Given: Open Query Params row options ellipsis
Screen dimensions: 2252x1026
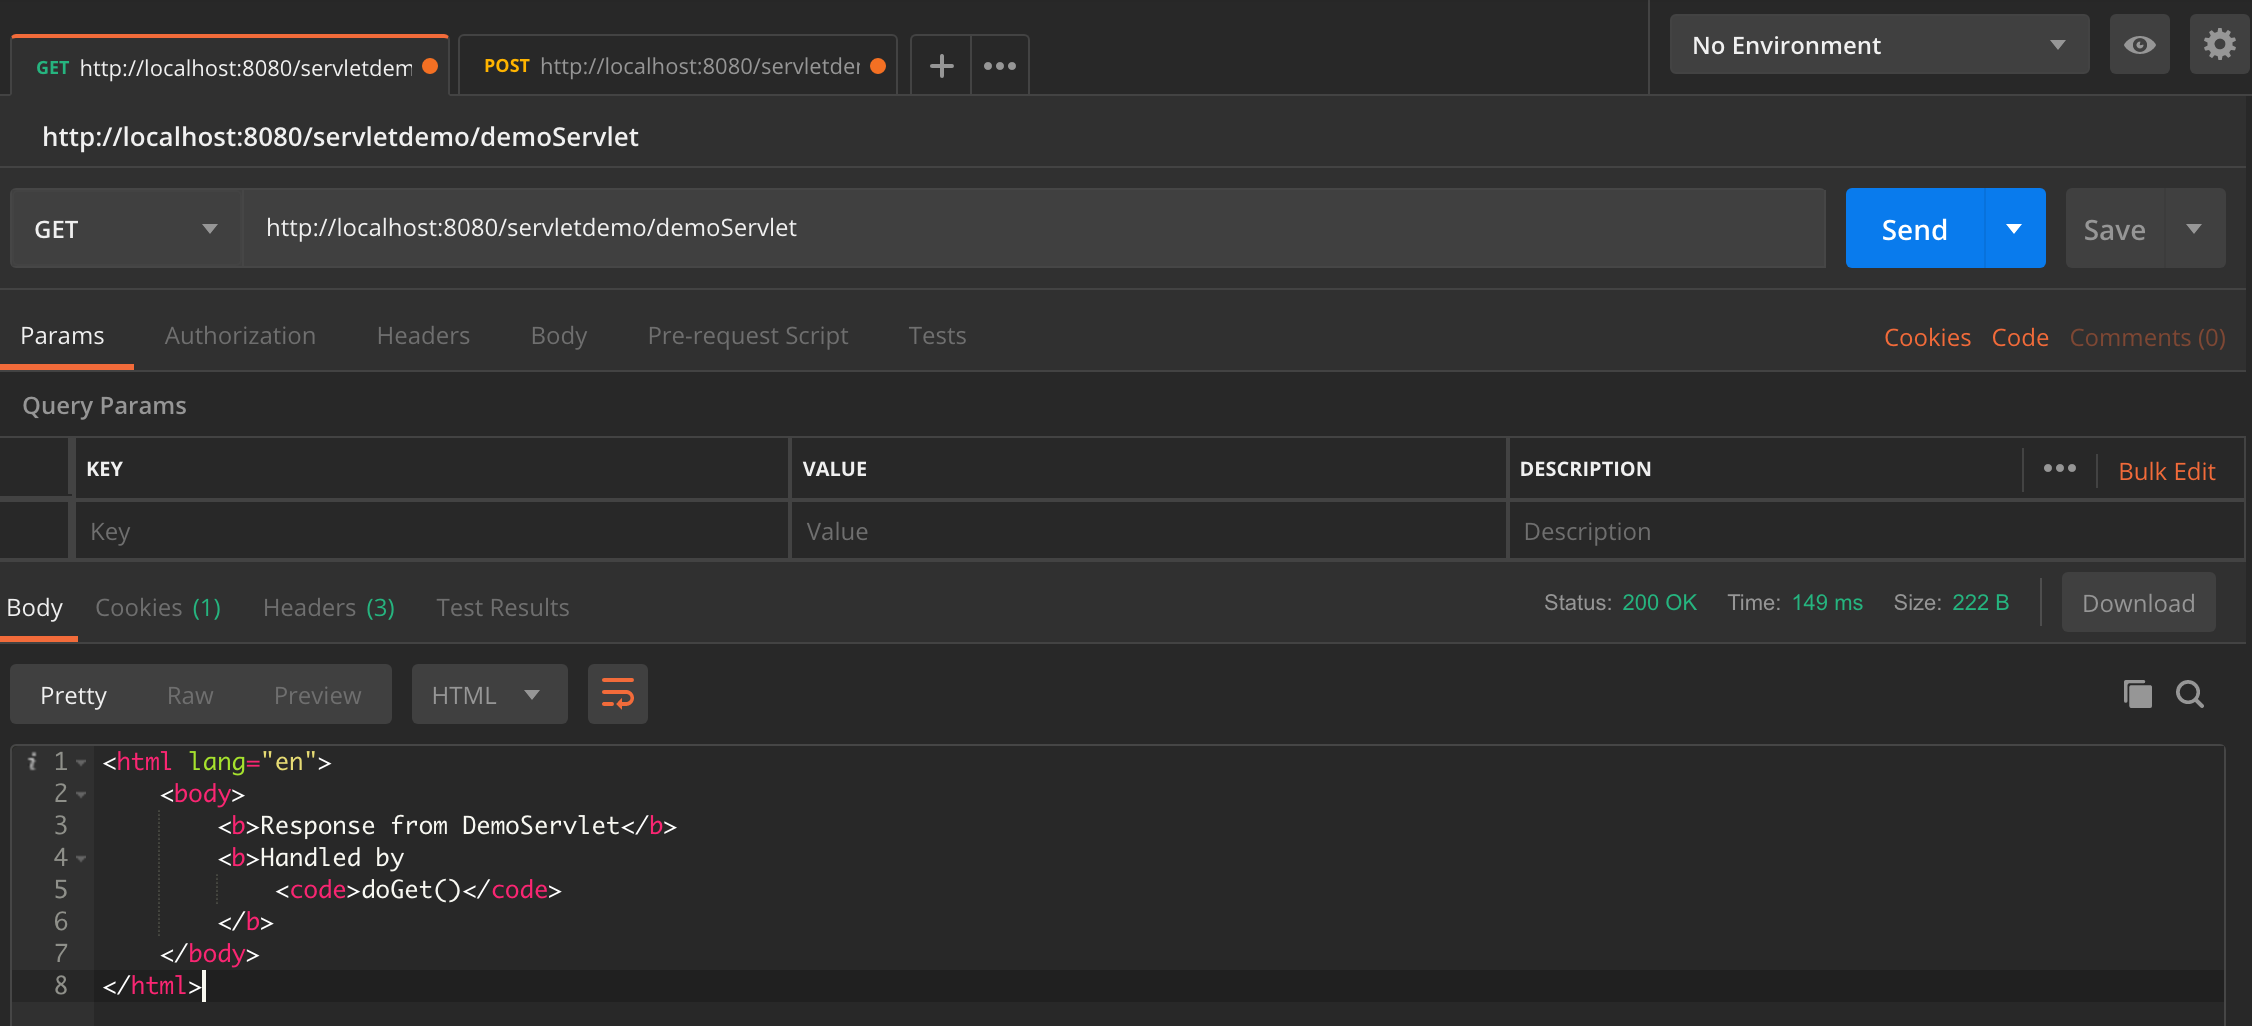Looking at the screenshot, I should click(x=2059, y=468).
